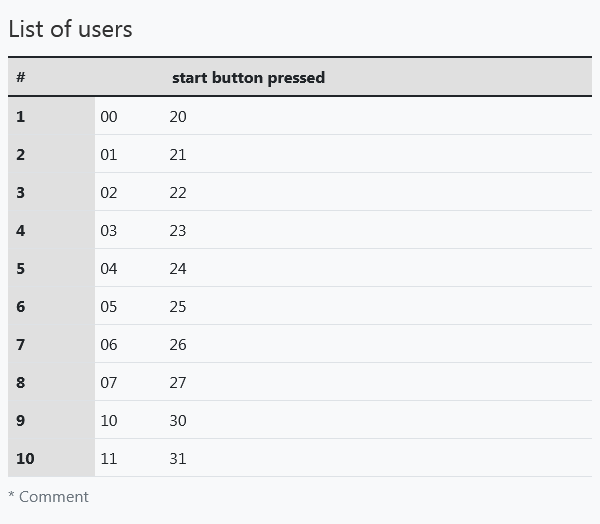Click the cell containing 04
Viewport: 600px width, 524px height.
coord(129,268)
